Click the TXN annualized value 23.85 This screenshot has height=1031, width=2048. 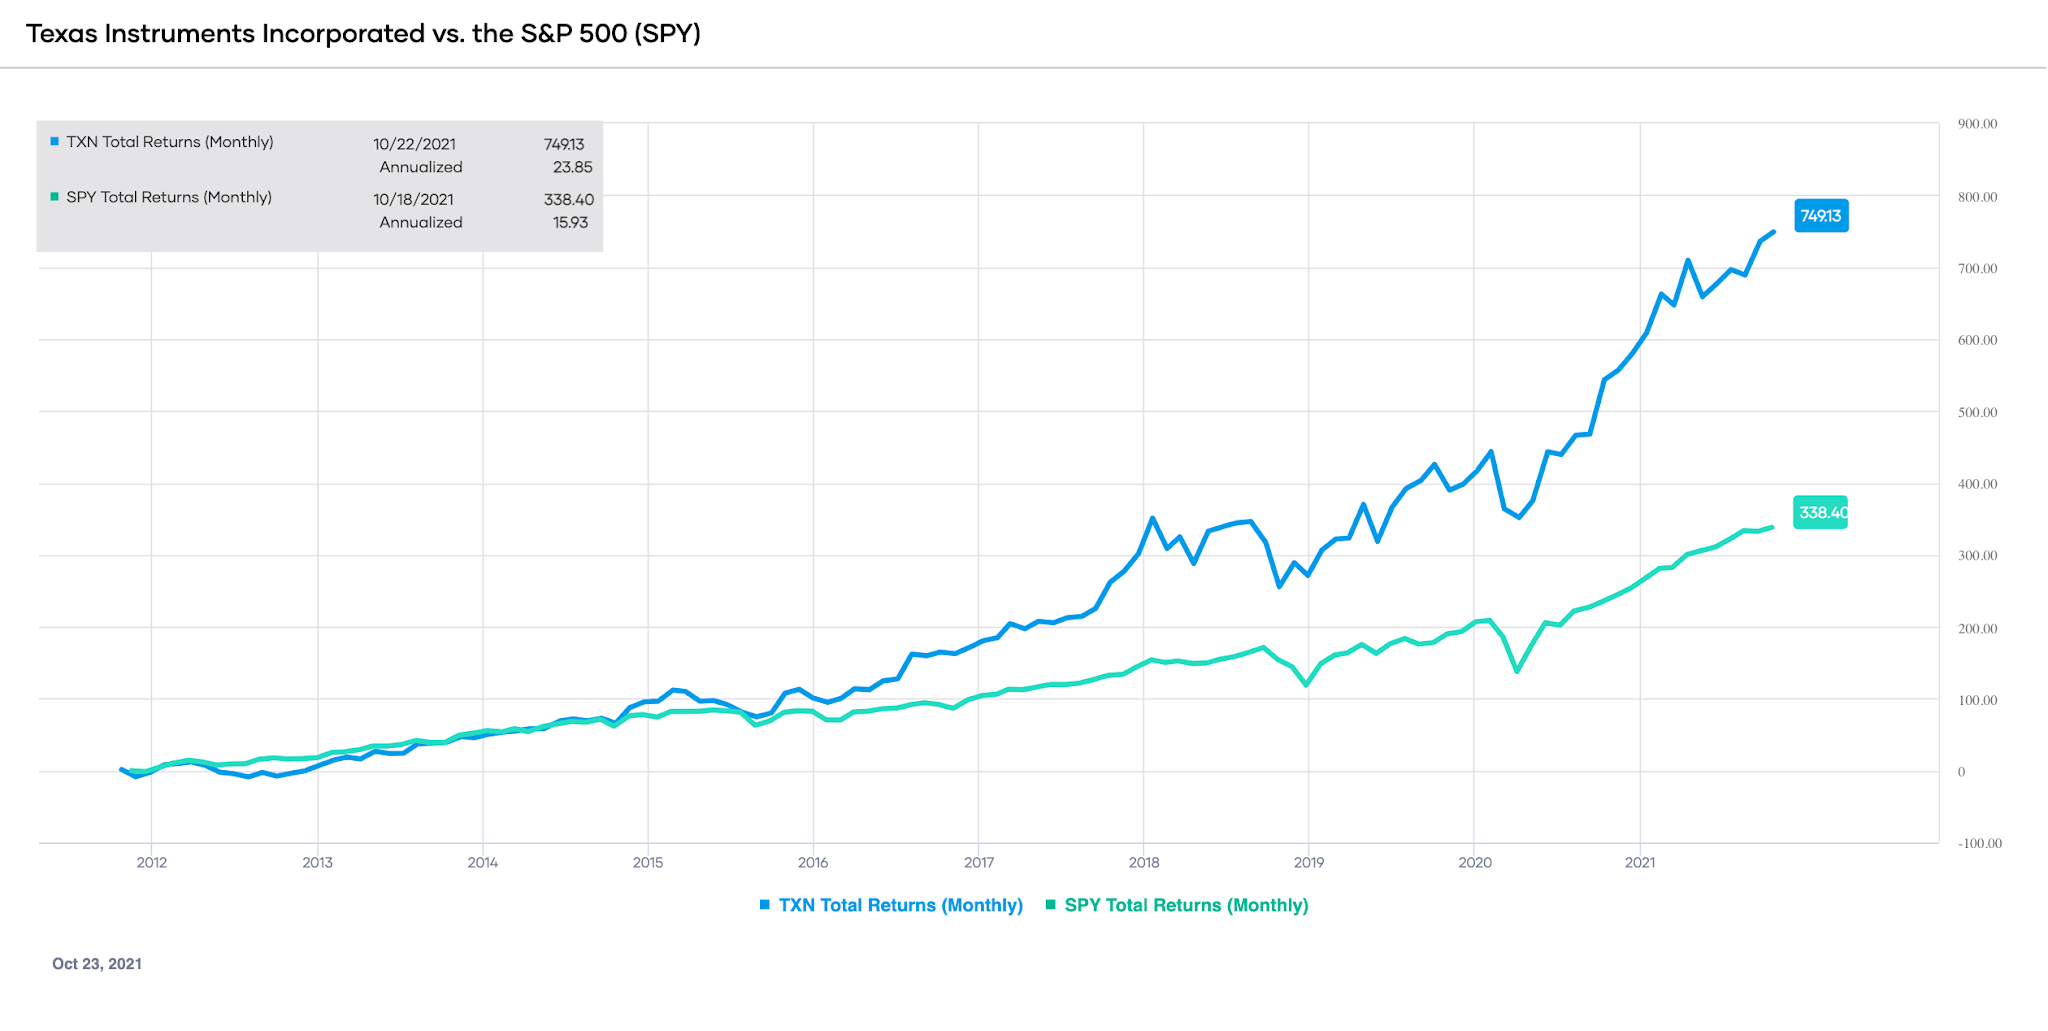click(x=572, y=167)
